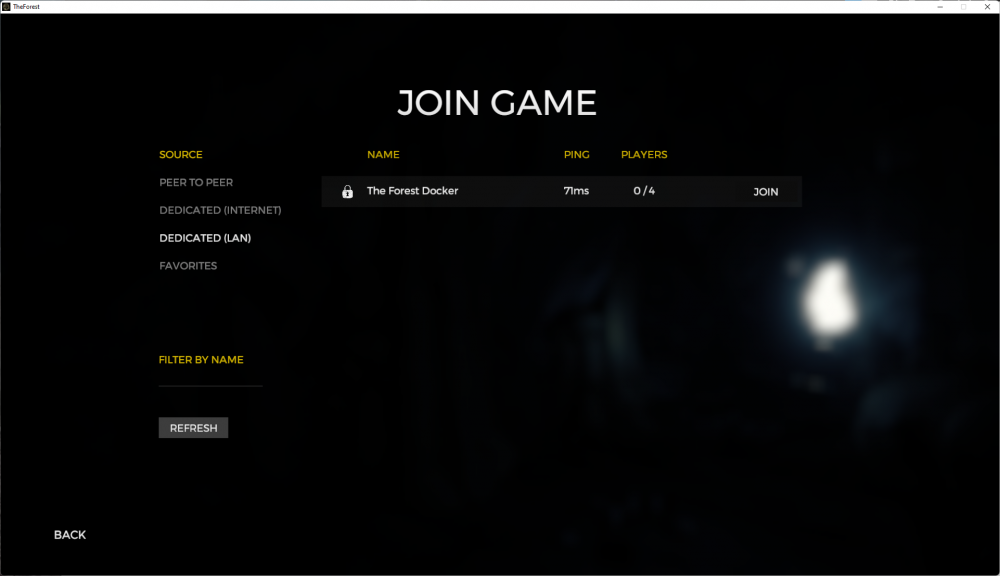1000x576 pixels.
Task: Click the 71ms ping value
Action: coord(576,191)
